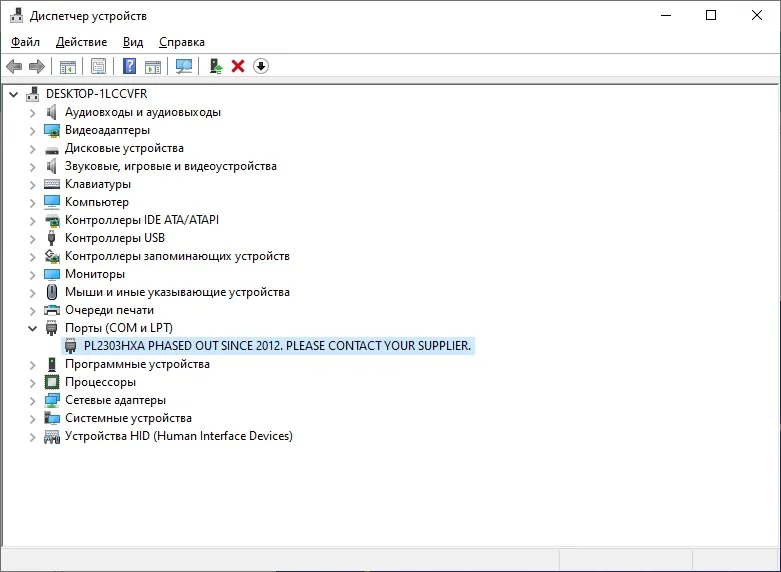Select Контроллеры запоминающих устройств label

[x=177, y=256]
